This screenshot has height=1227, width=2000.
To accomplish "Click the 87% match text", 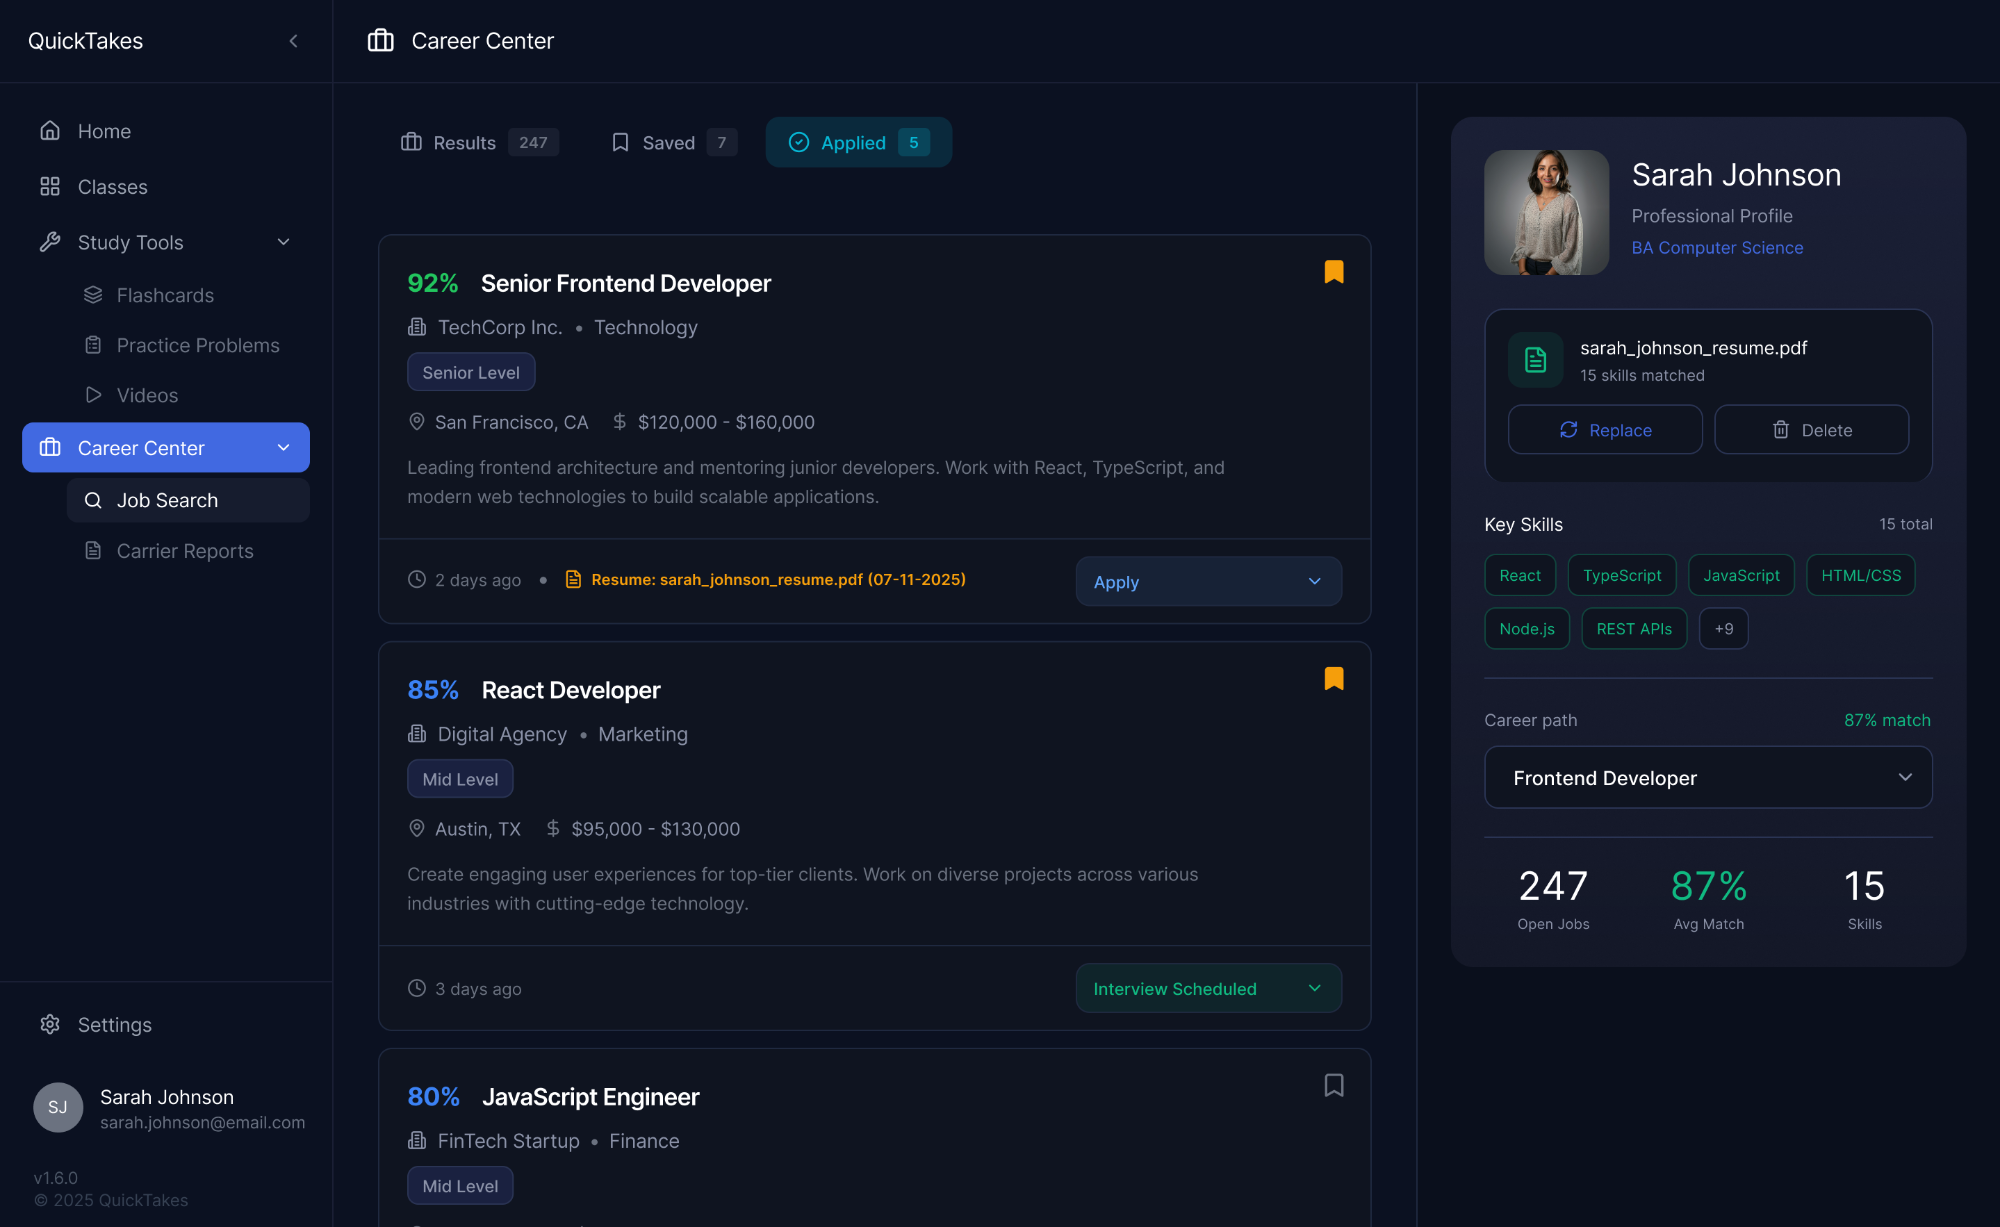I will (1887, 720).
